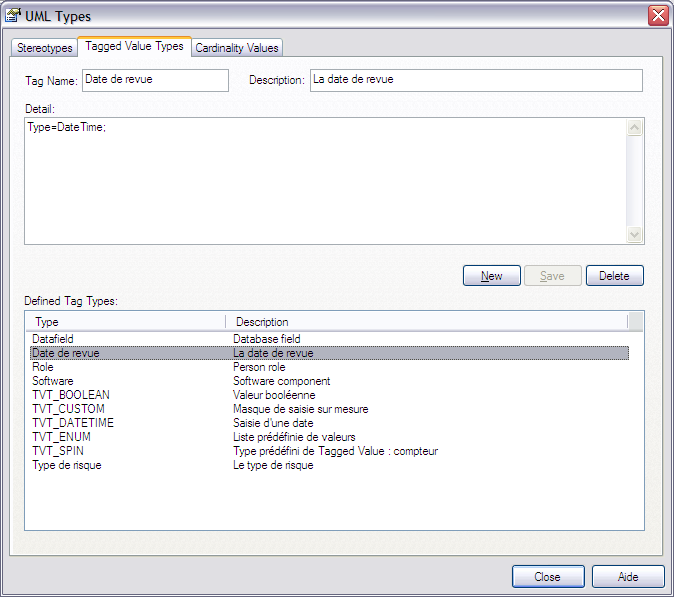Pick Type de risque from list
Screen dimensions: 674x597
[66, 465]
